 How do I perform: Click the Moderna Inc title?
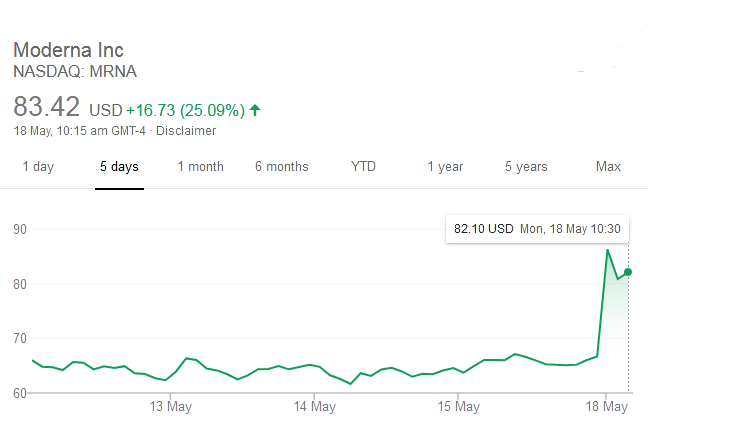point(68,50)
